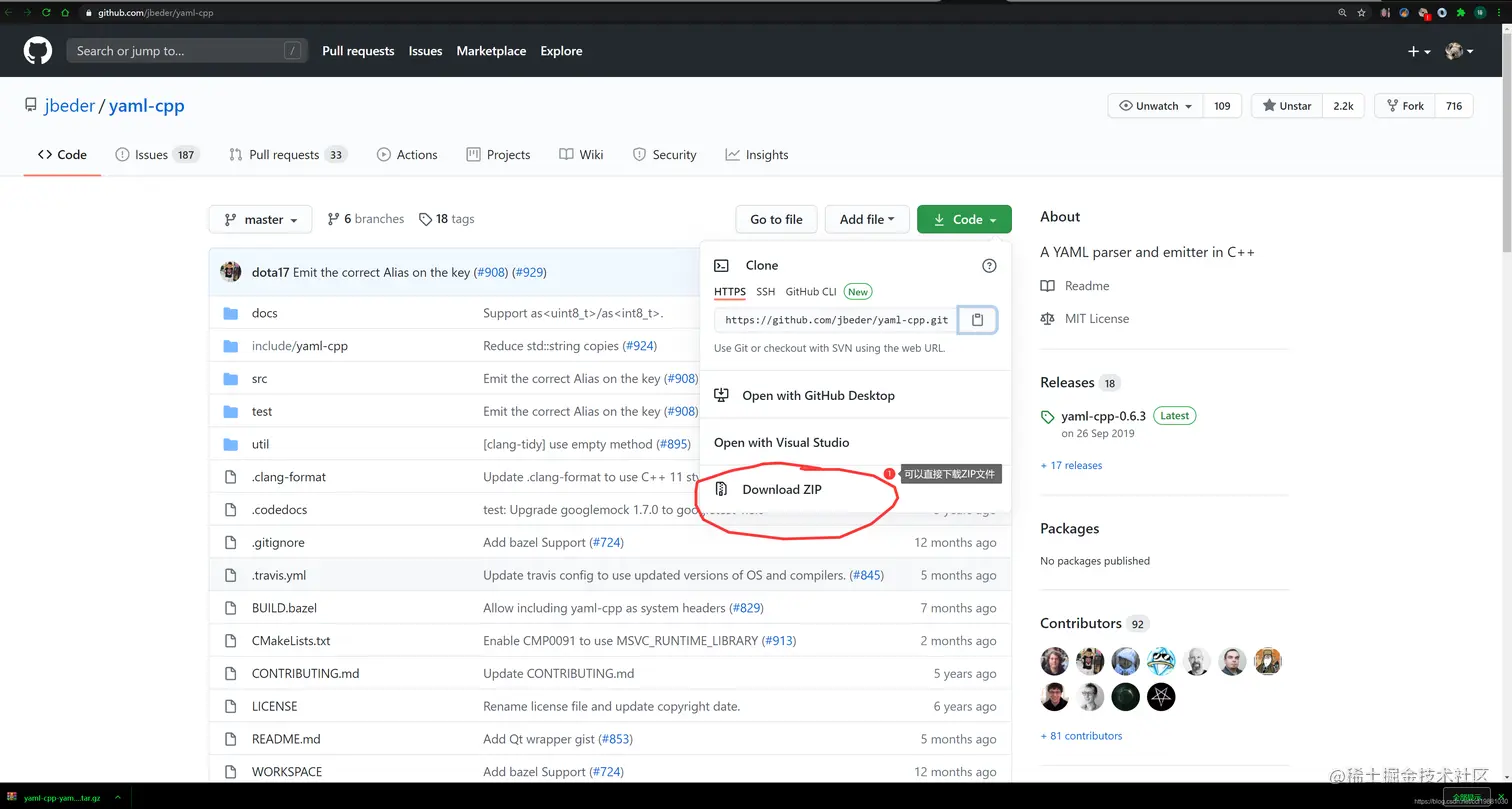Click the LICENSE file icon

click(231, 706)
